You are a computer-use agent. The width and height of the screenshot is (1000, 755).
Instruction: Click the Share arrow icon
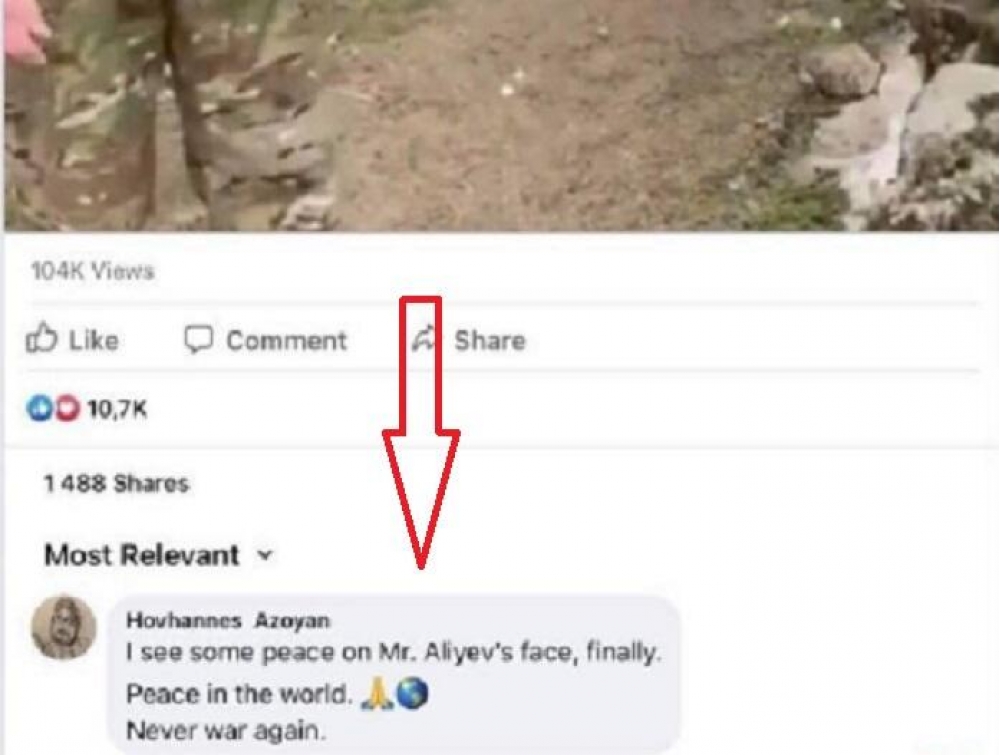(426, 340)
